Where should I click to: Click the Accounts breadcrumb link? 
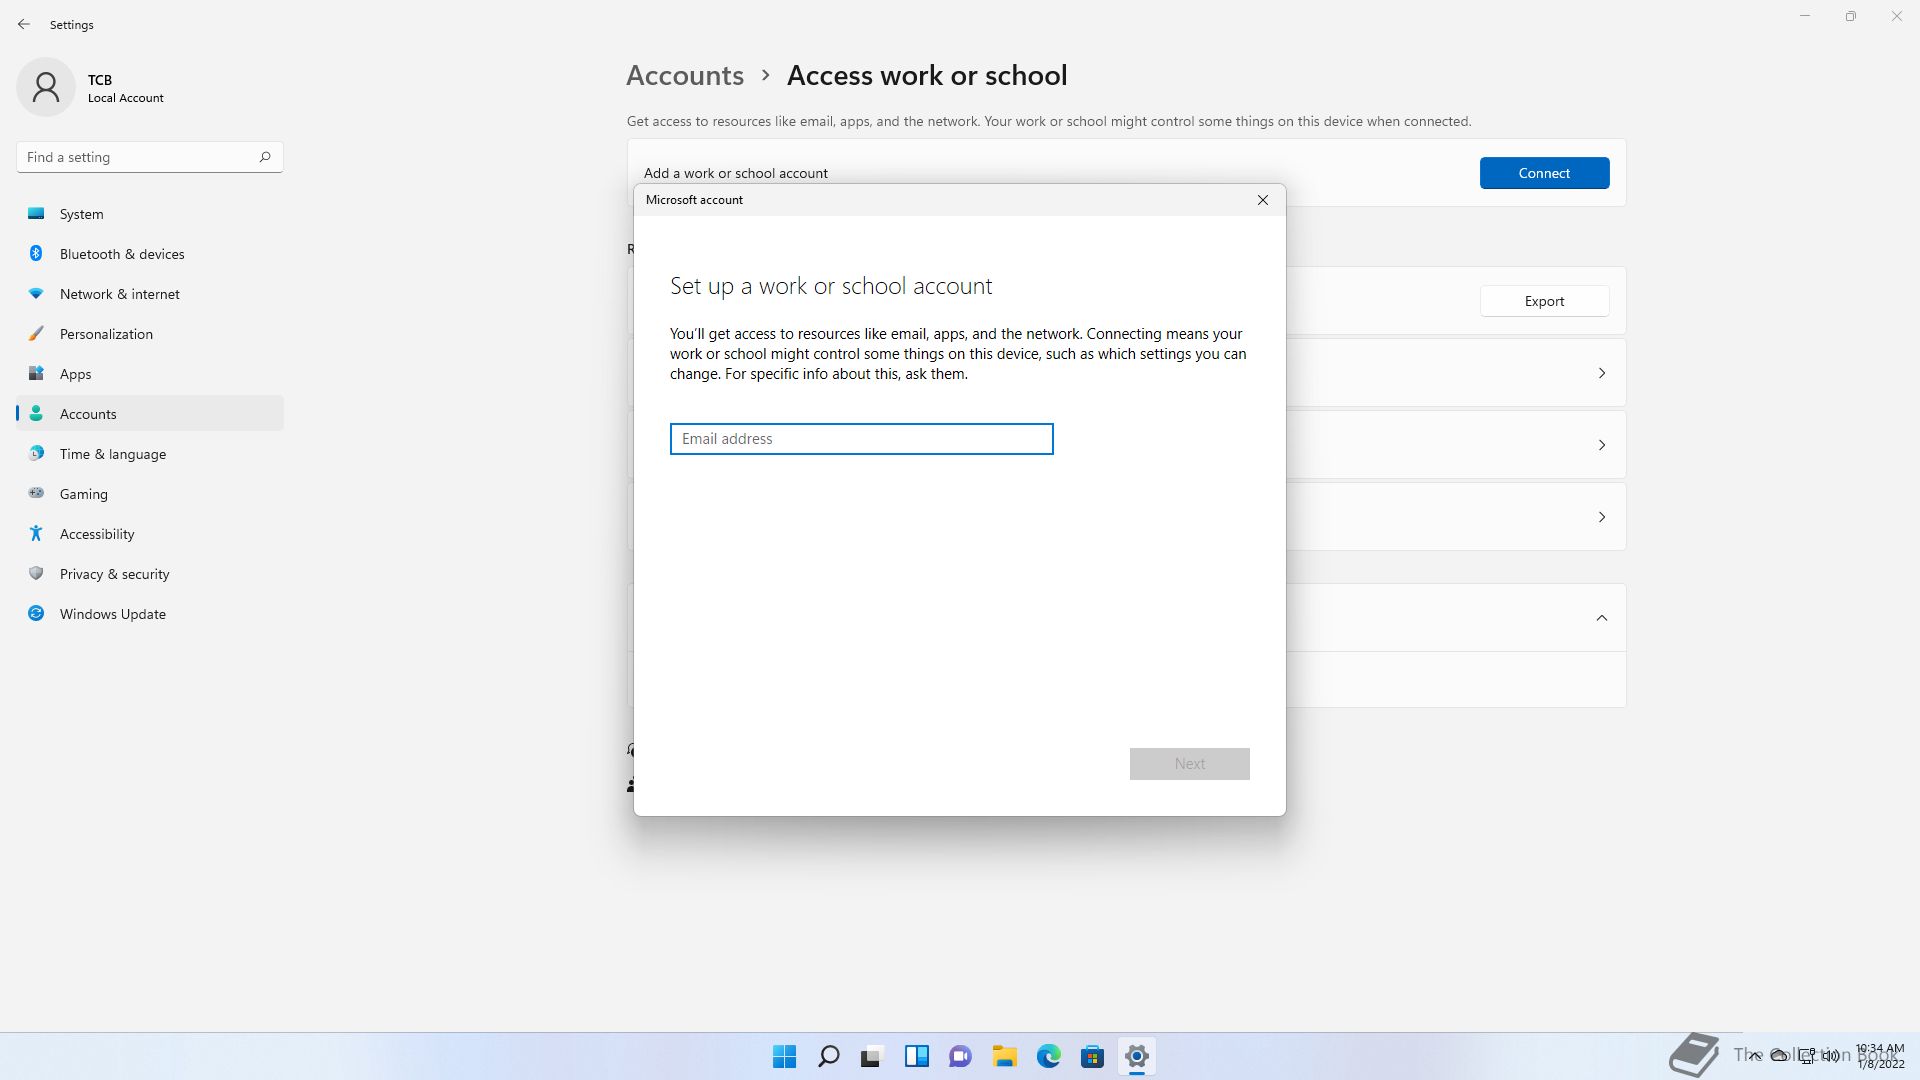[x=685, y=76]
